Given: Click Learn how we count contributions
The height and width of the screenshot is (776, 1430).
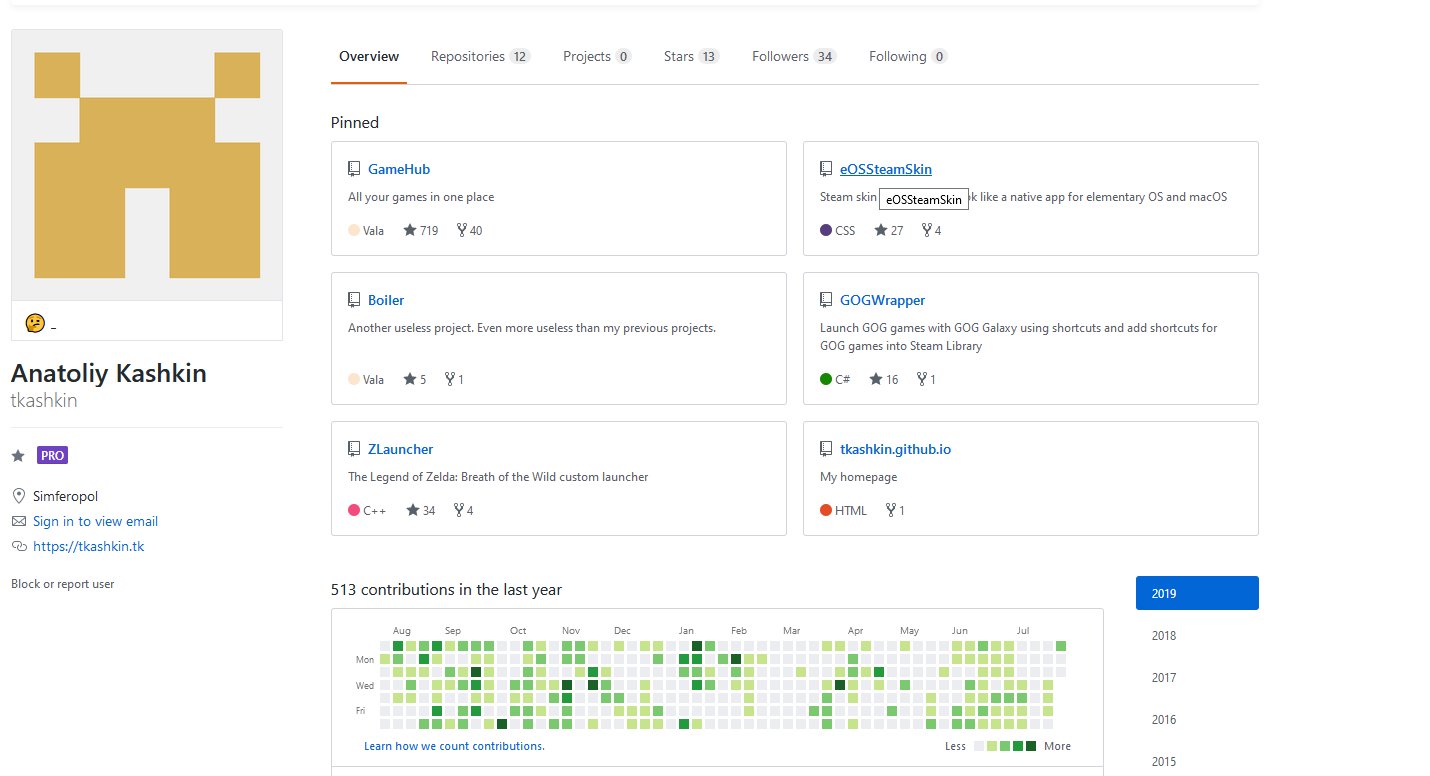Looking at the screenshot, I should tap(454, 746).
